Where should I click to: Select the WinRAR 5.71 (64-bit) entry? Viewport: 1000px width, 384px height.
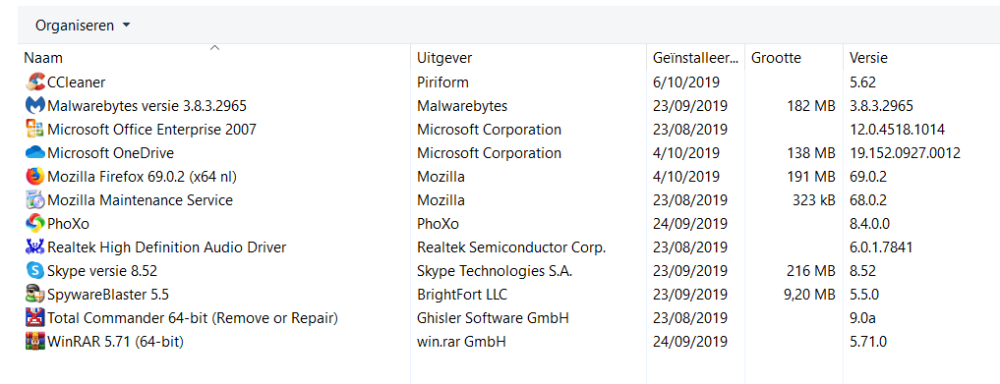point(115,342)
